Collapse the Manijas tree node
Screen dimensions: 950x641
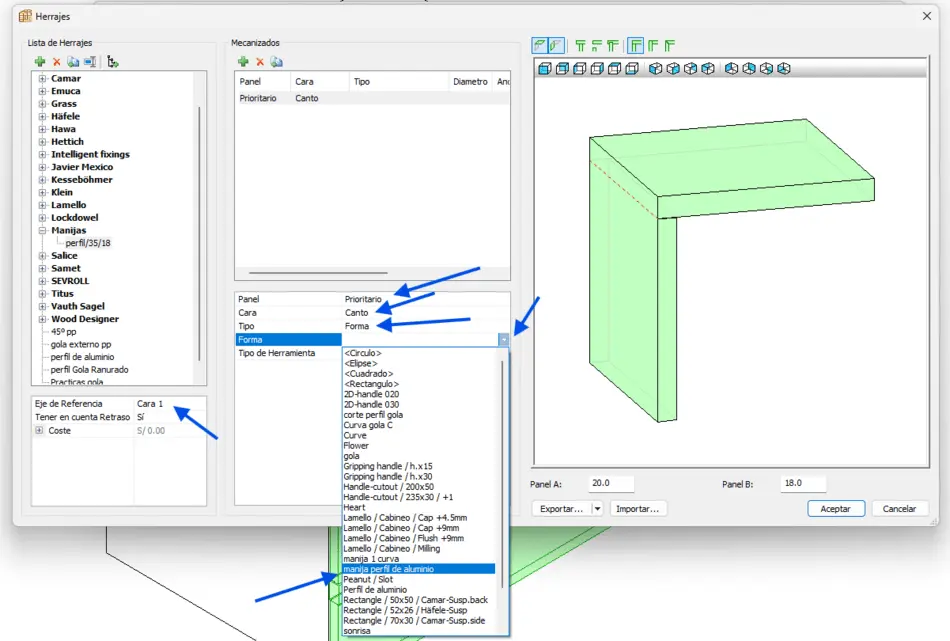point(43,231)
